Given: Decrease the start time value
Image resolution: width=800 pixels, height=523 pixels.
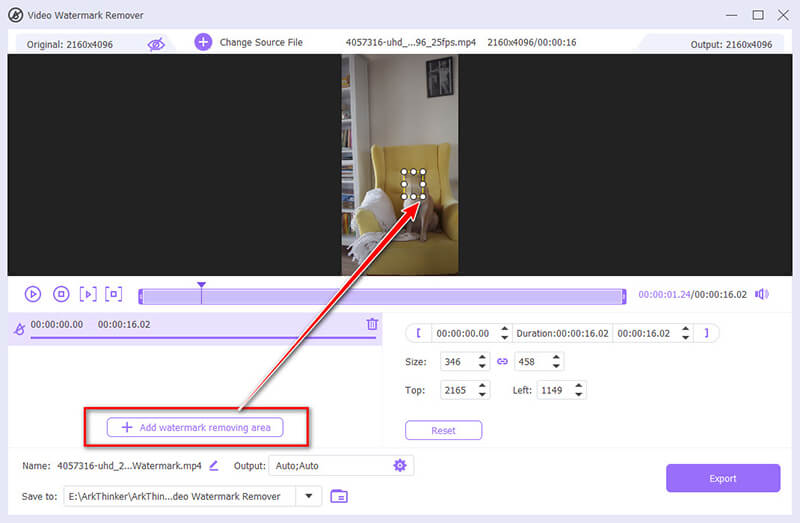Looking at the screenshot, I should pos(505,338).
